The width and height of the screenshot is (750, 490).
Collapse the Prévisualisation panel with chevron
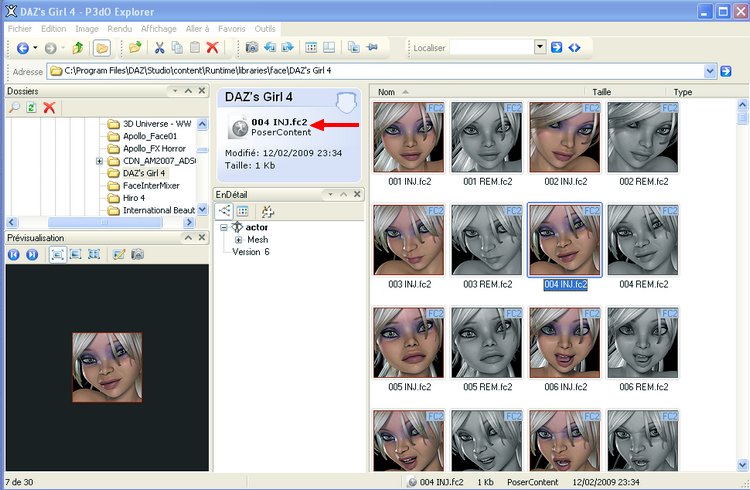tap(188, 238)
